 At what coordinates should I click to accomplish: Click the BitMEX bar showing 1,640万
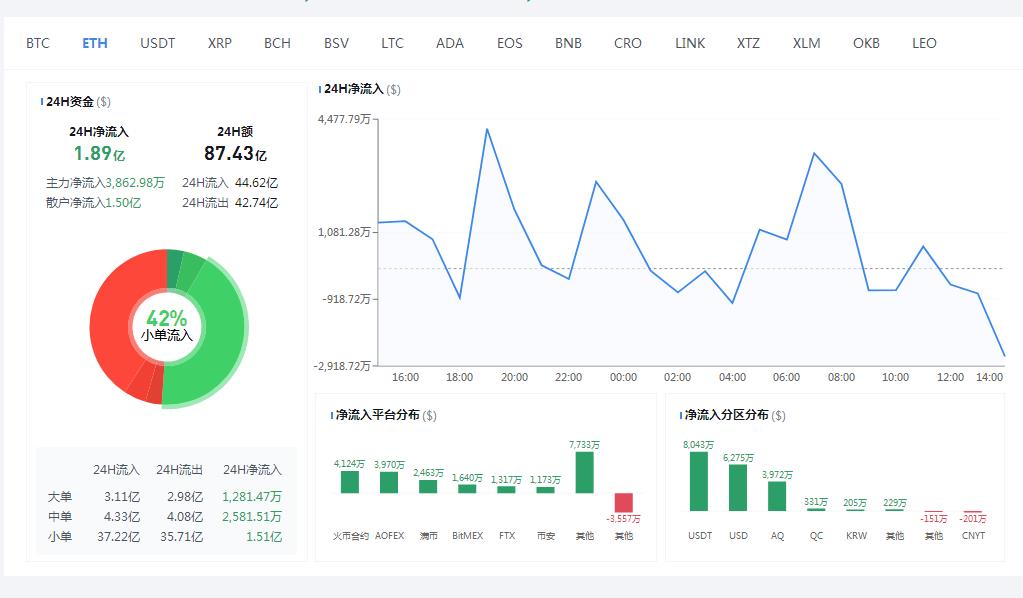(467, 488)
